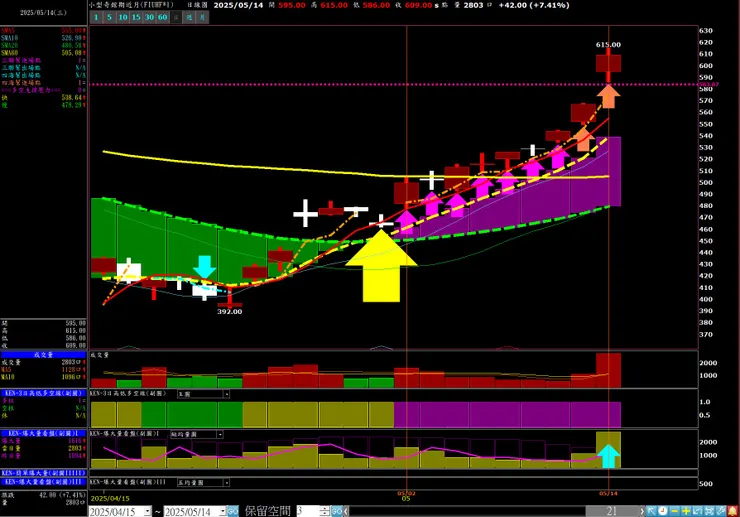Click GO button next to 保留空間 field
Screen dimensions: 740x517
click(x=336, y=511)
